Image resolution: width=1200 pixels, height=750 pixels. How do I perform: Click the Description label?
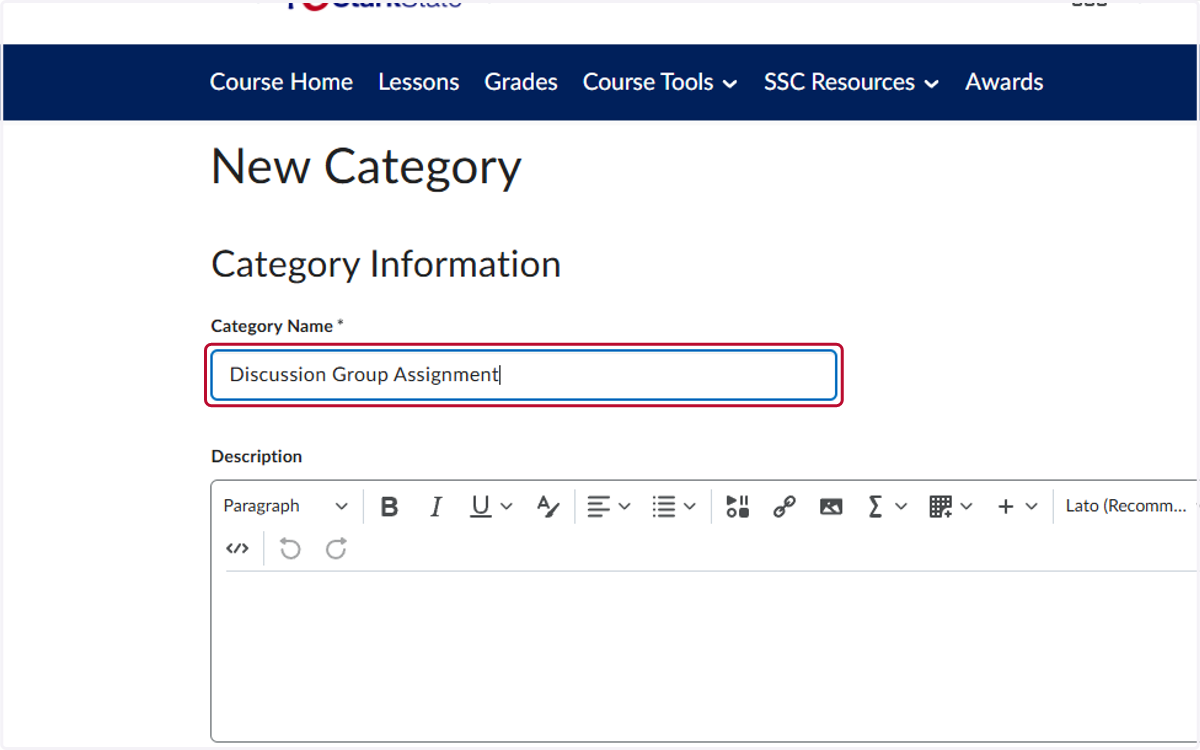coord(256,456)
